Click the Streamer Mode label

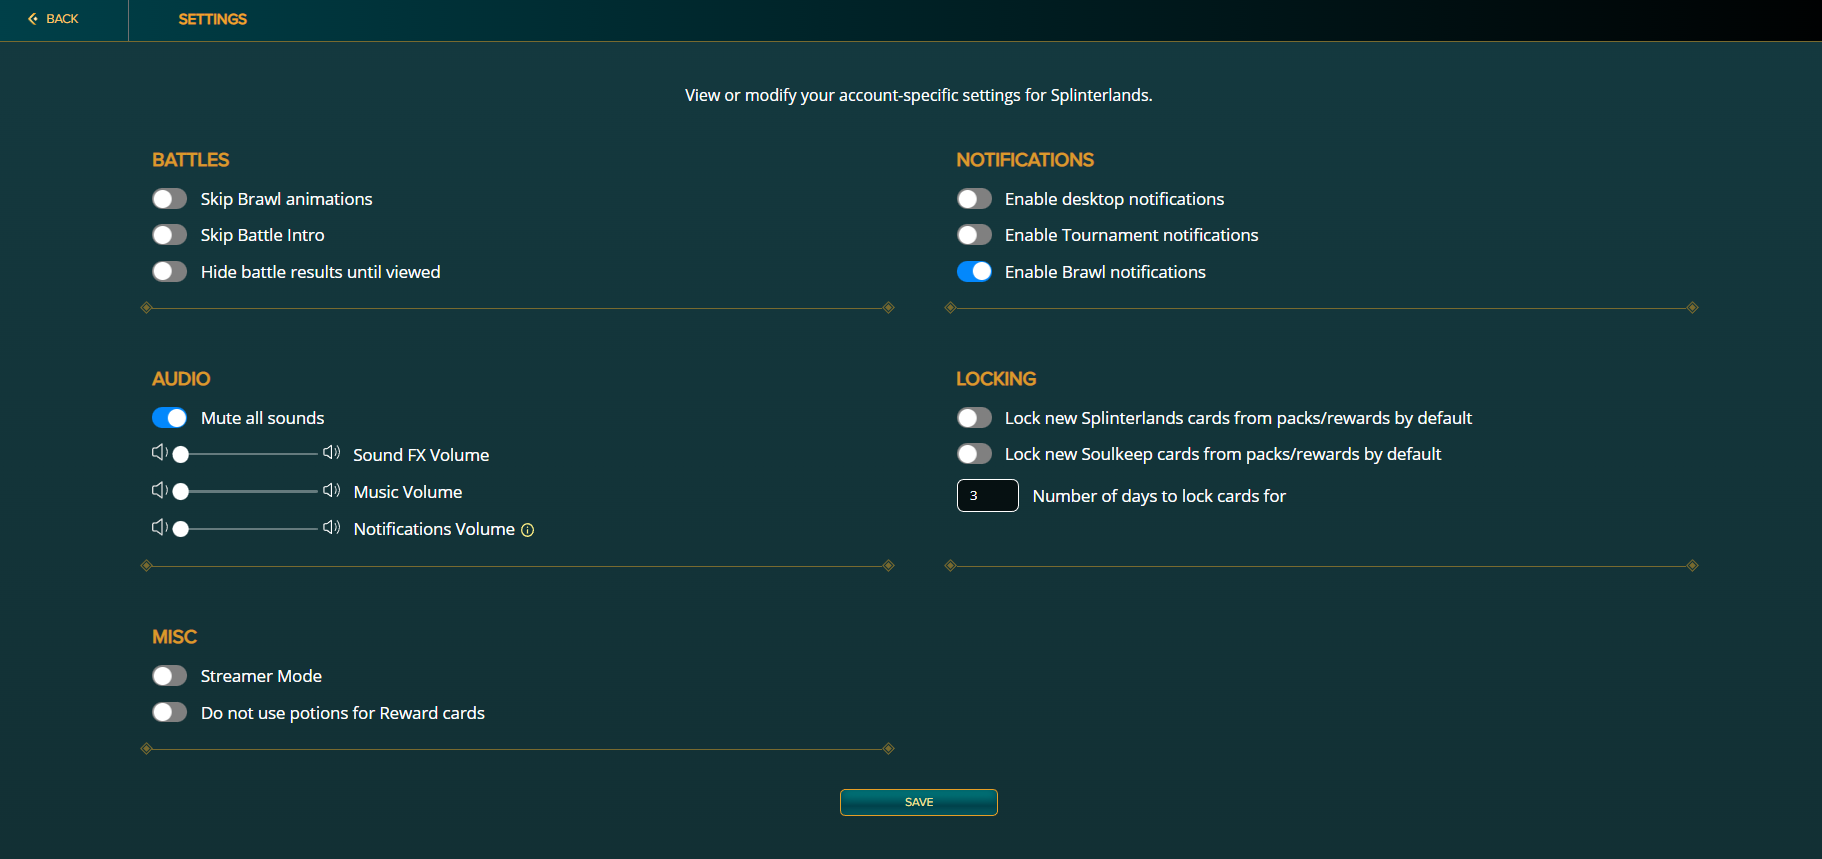(261, 676)
